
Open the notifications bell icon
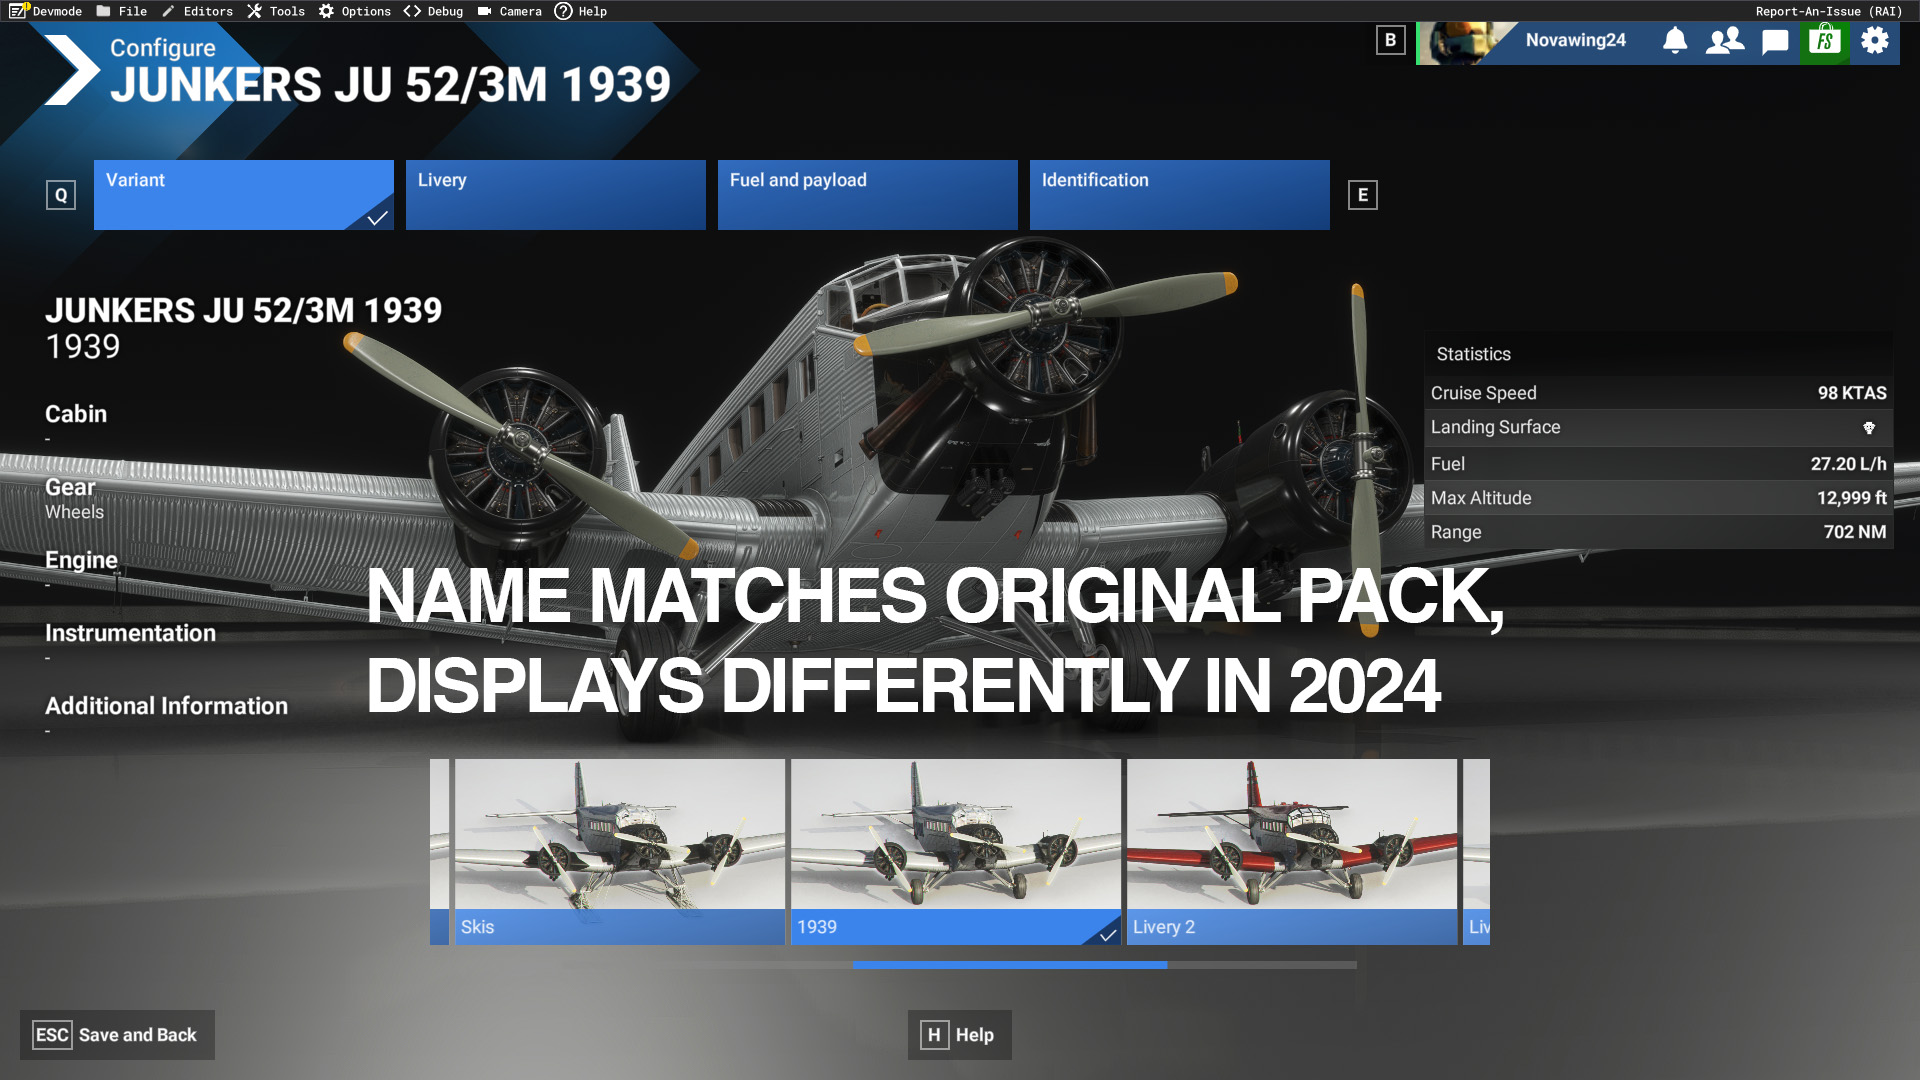click(1675, 41)
